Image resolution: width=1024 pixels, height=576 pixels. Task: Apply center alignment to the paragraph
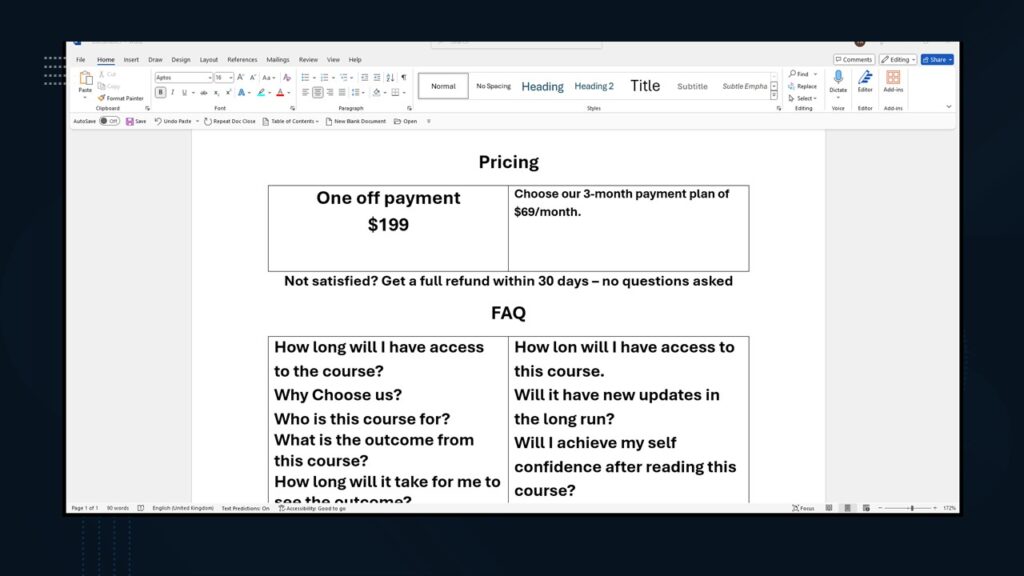coord(318,92)
